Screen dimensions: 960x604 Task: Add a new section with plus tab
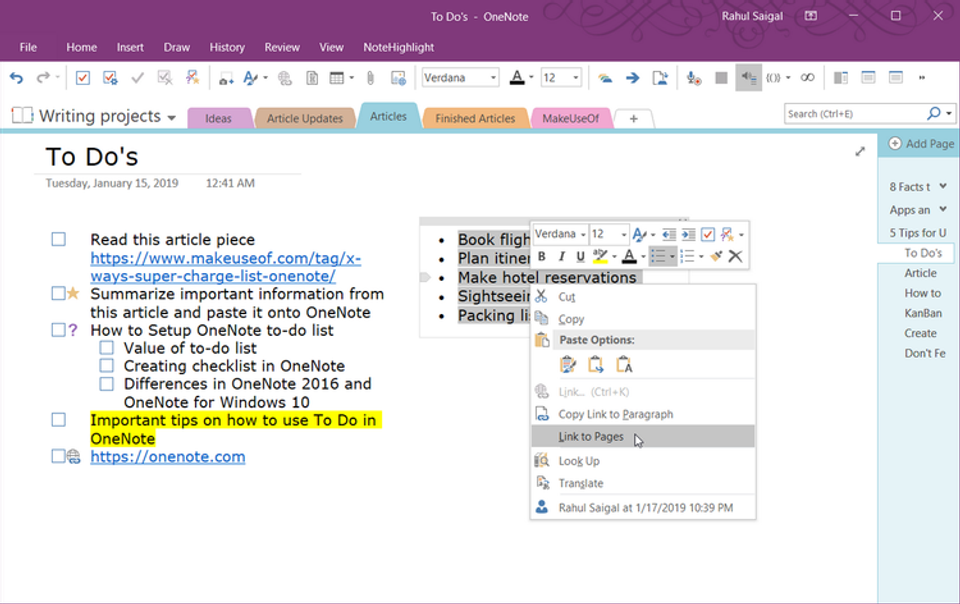point(634,119)
